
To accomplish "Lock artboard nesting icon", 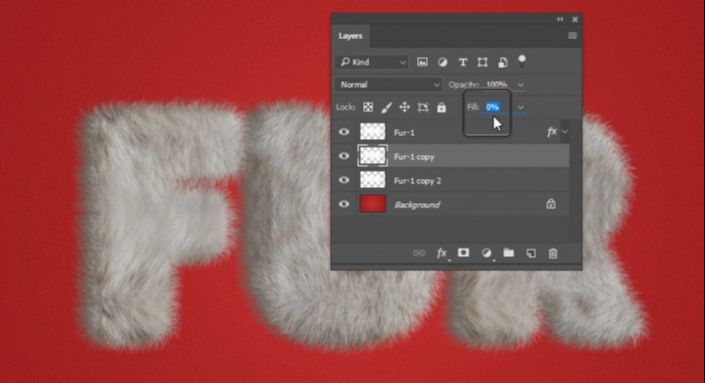I will 423,107.
